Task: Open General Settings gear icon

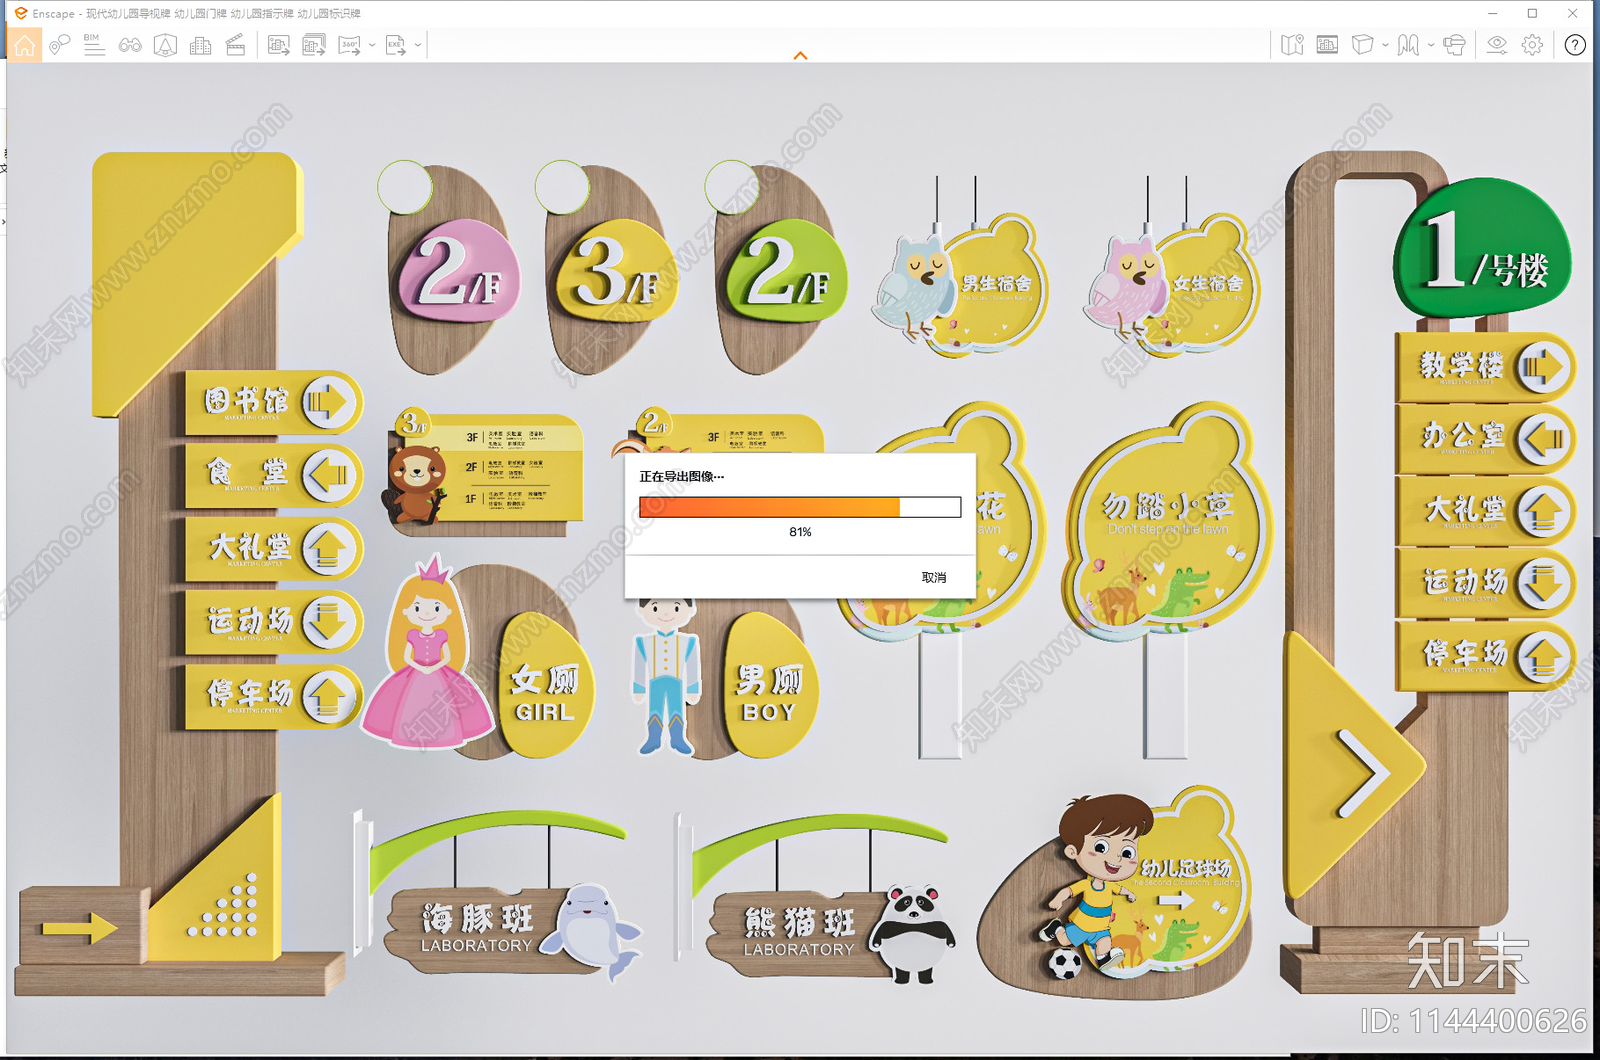Action: pyautogui.click(x=1532, y=45)
